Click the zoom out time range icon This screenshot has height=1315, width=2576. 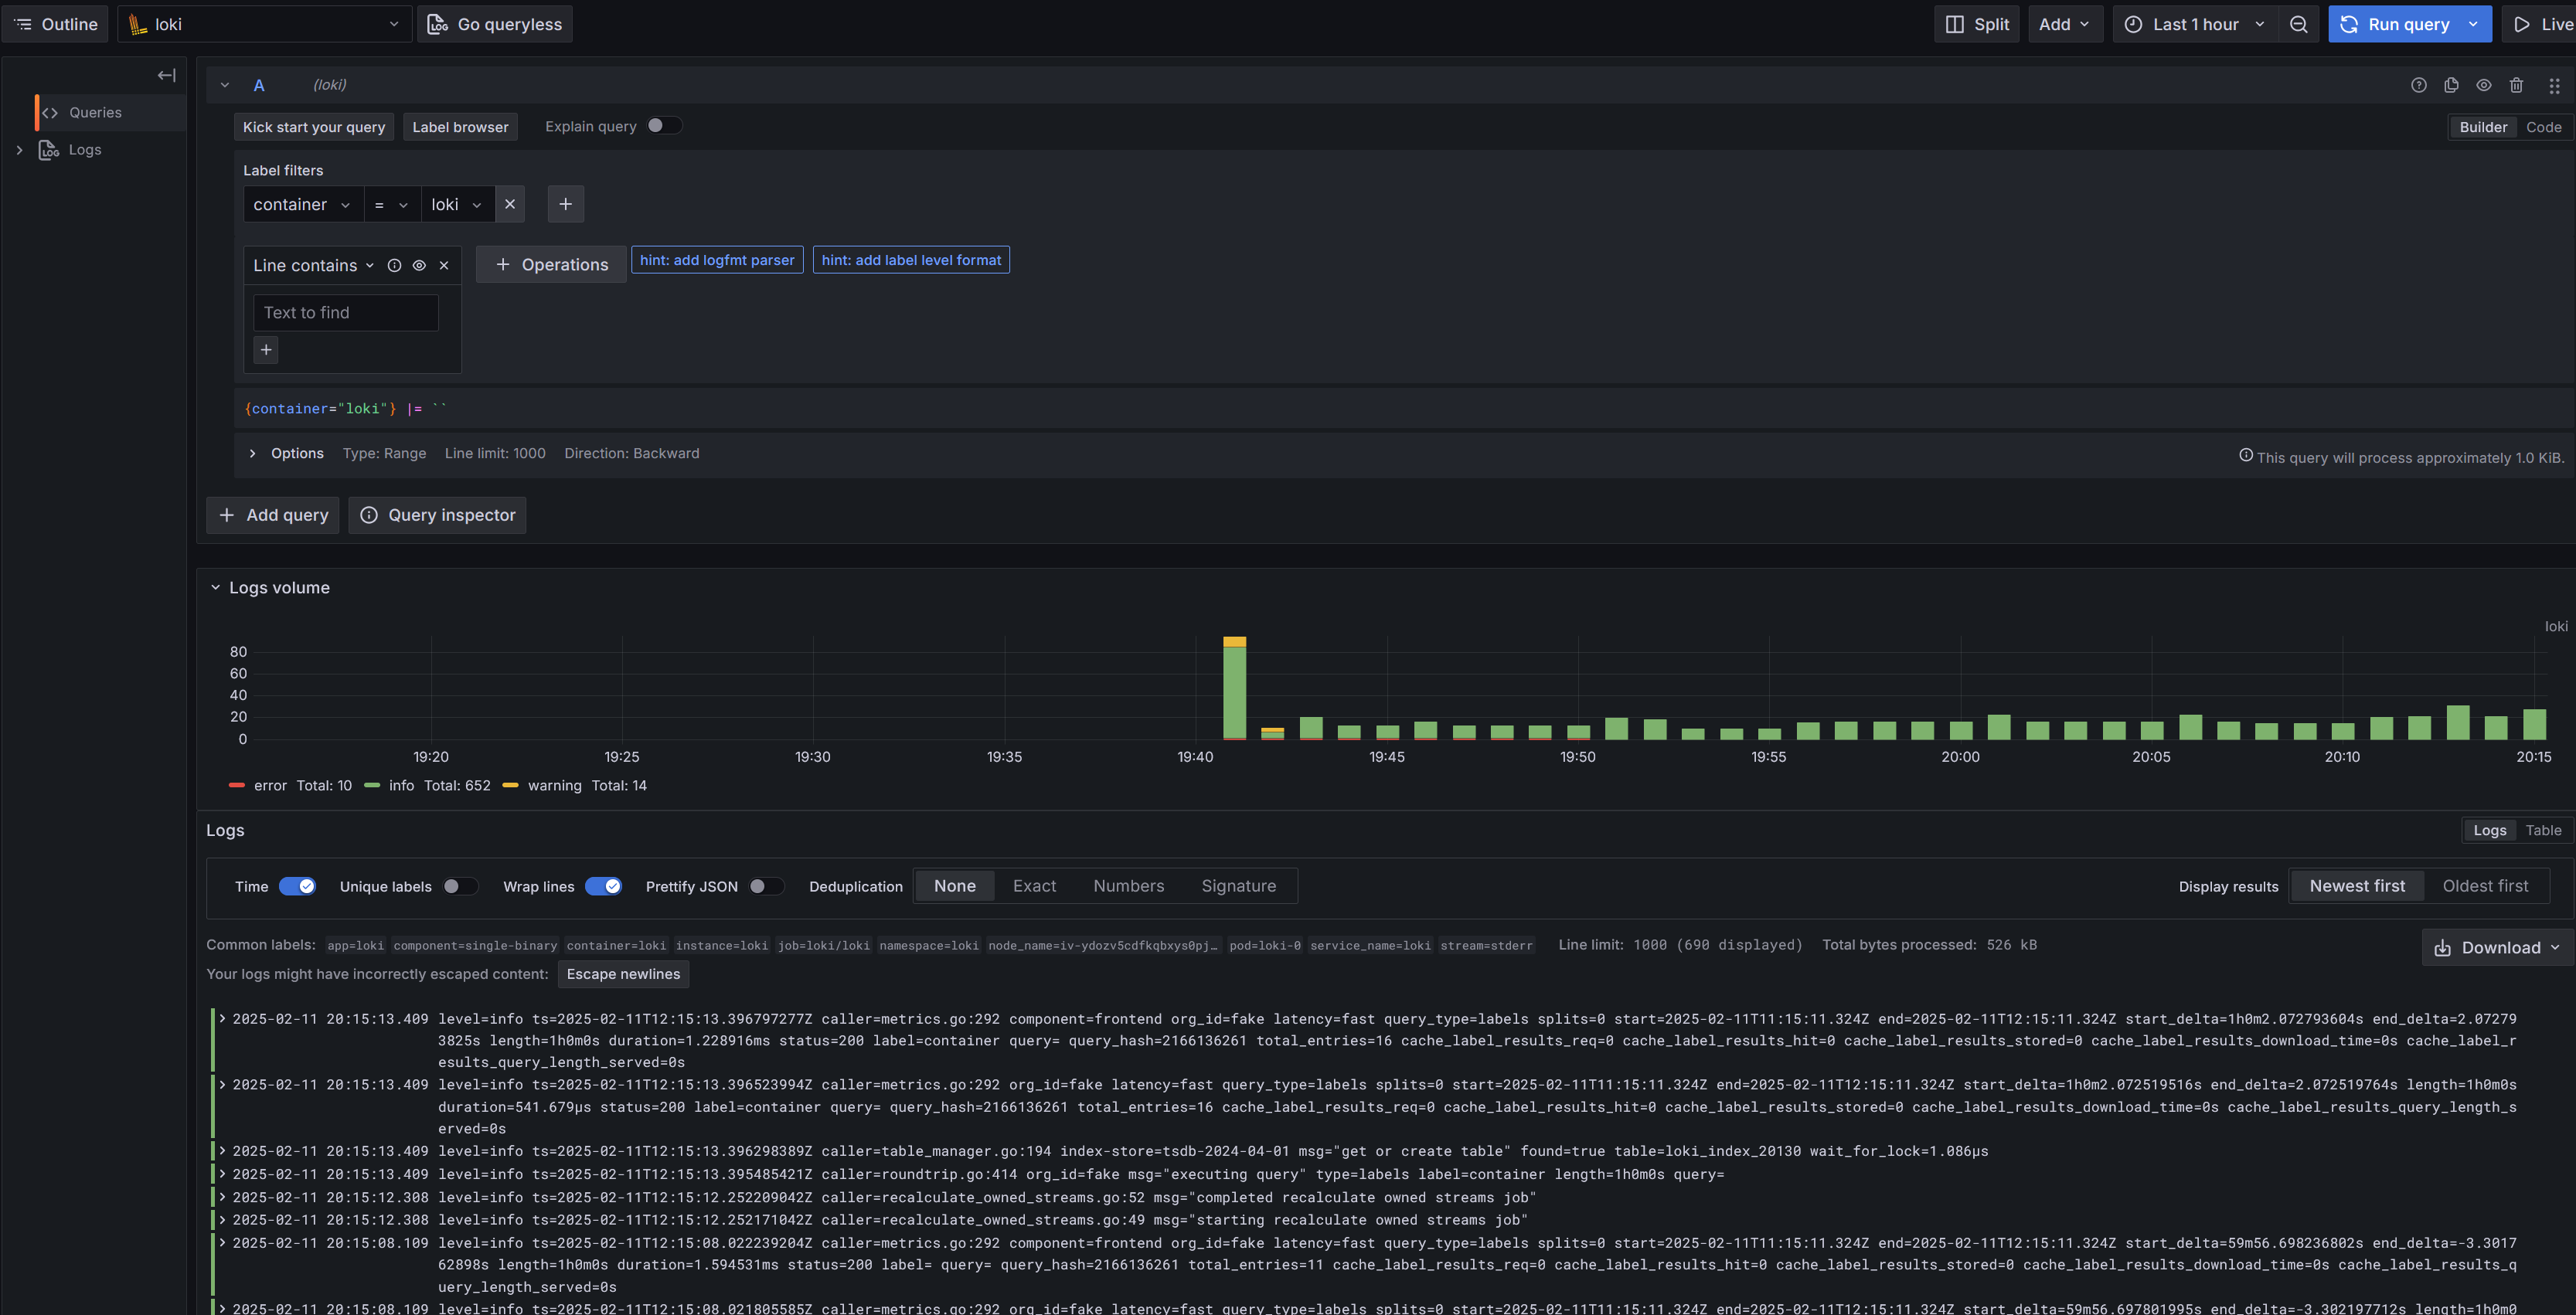2298,24
